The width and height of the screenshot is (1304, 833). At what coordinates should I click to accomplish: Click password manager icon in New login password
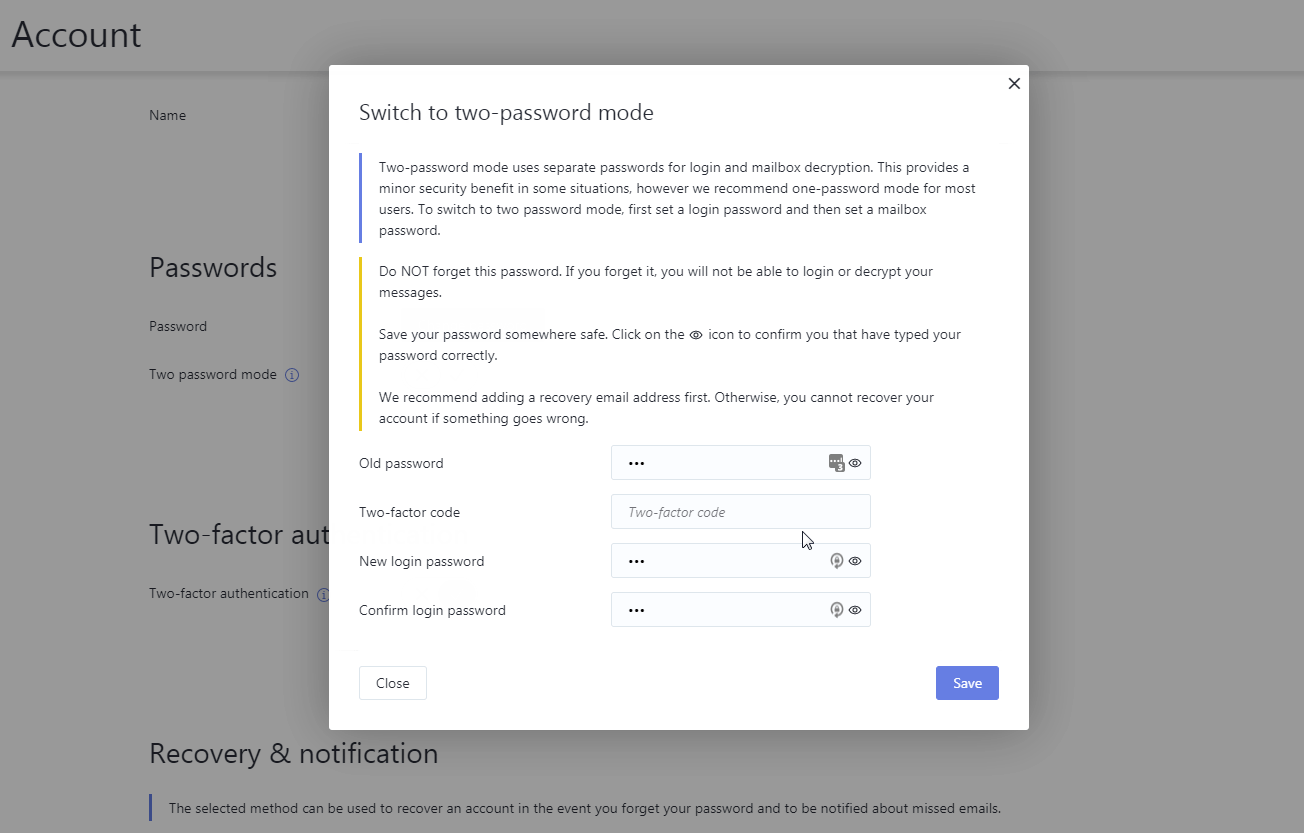pyautogui.click(x=837, y=561)
